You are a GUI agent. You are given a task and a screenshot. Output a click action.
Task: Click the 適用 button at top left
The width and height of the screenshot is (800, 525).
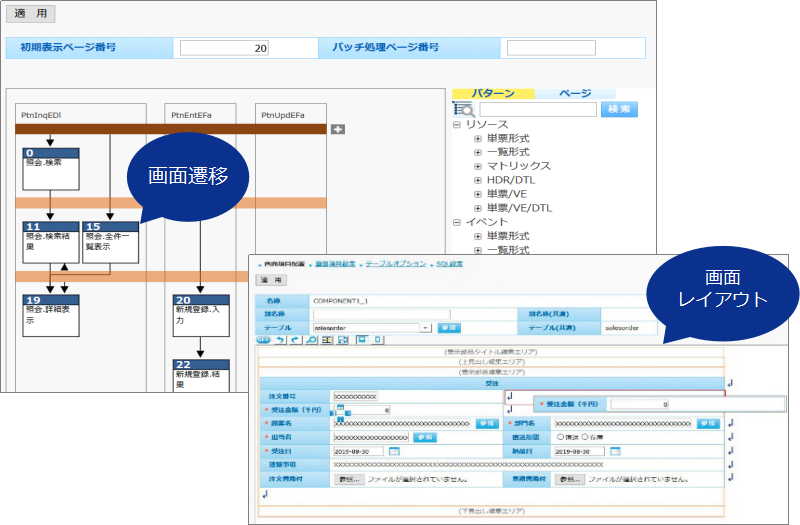(31, 15)
